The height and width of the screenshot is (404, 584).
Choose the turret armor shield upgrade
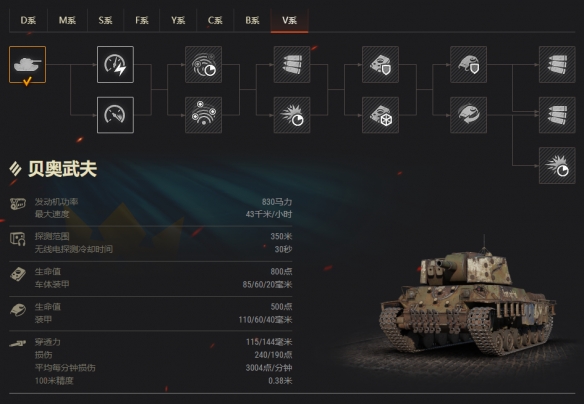pos(469,64)
